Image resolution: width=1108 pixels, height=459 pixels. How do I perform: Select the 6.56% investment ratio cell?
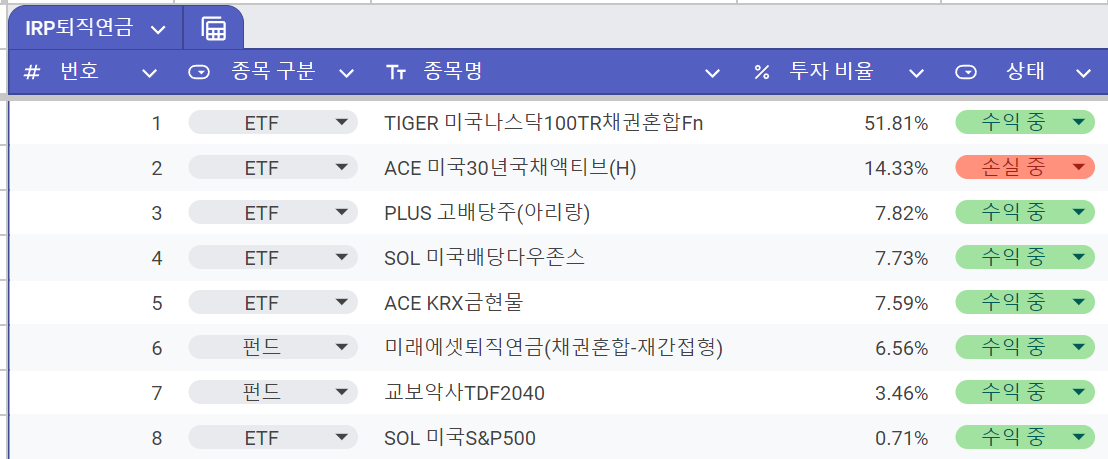coord(839,347)
